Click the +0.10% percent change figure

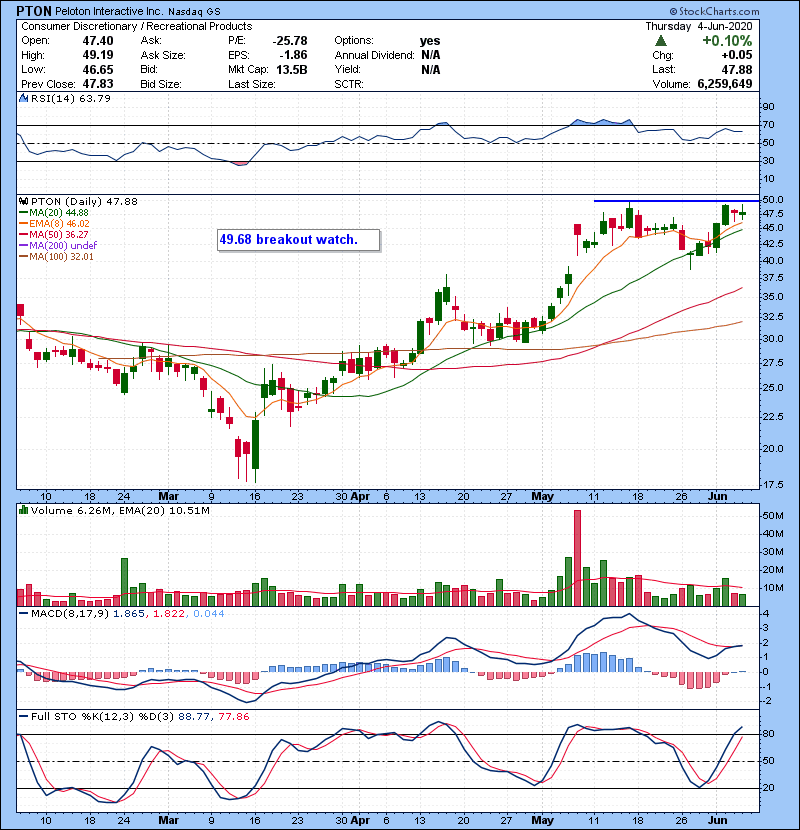click(727, 41)
